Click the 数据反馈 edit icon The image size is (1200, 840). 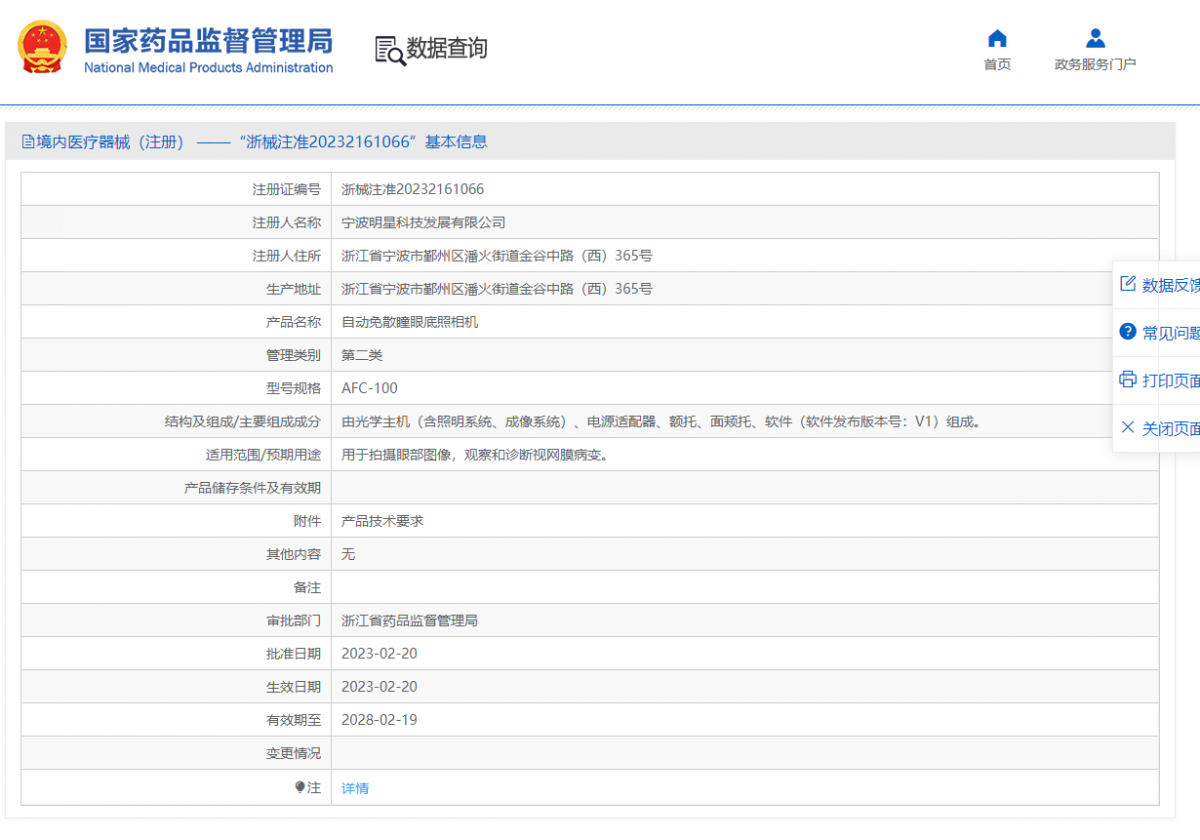[1128, 284]
